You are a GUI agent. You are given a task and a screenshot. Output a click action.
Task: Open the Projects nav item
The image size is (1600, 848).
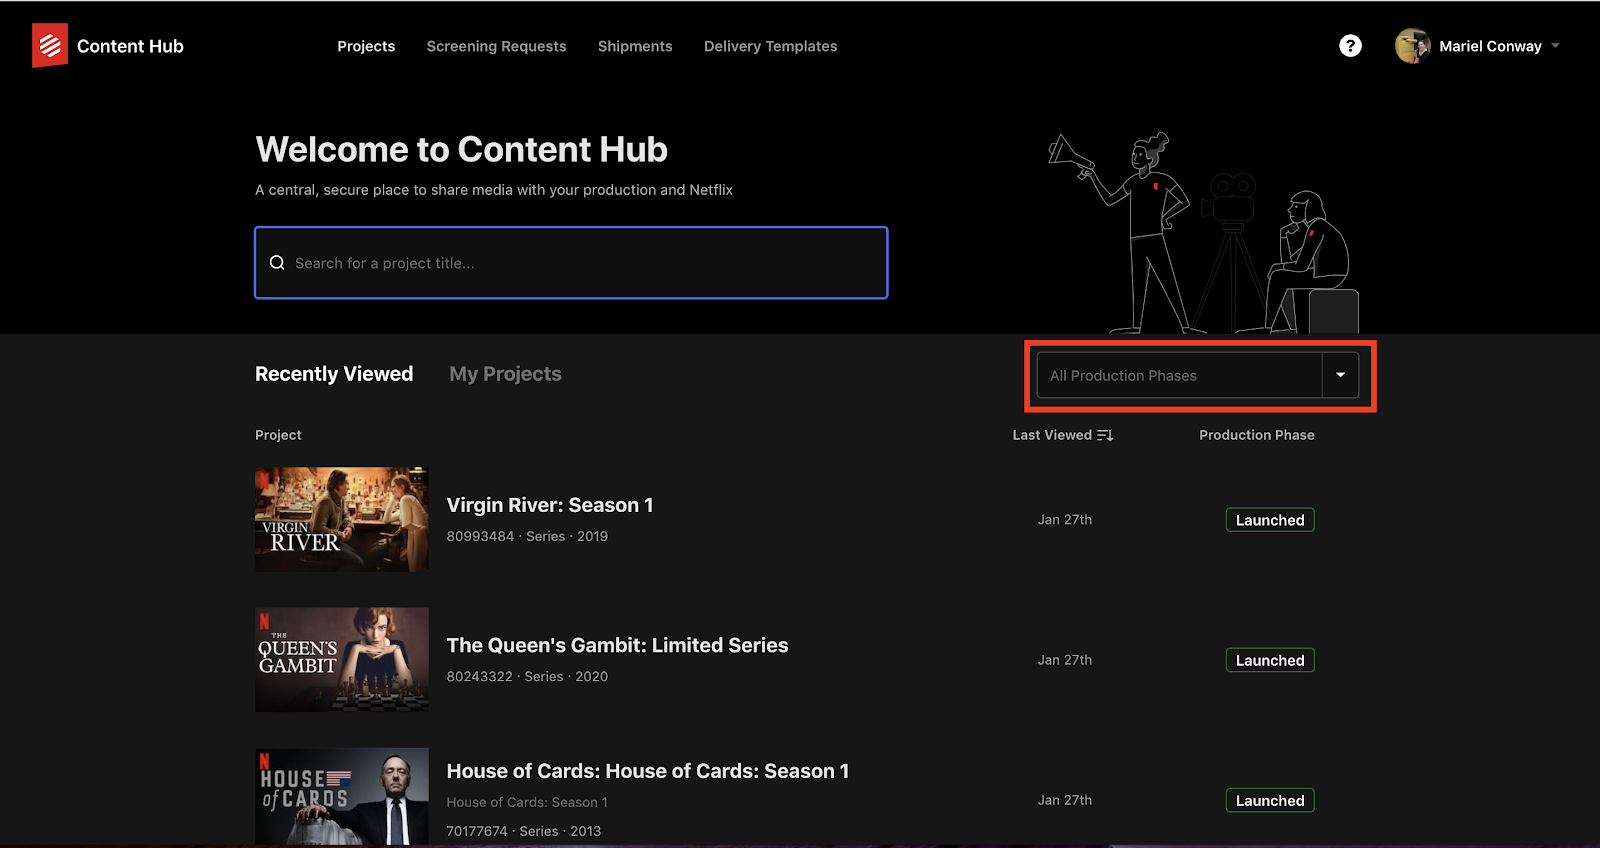pos(366,46)
